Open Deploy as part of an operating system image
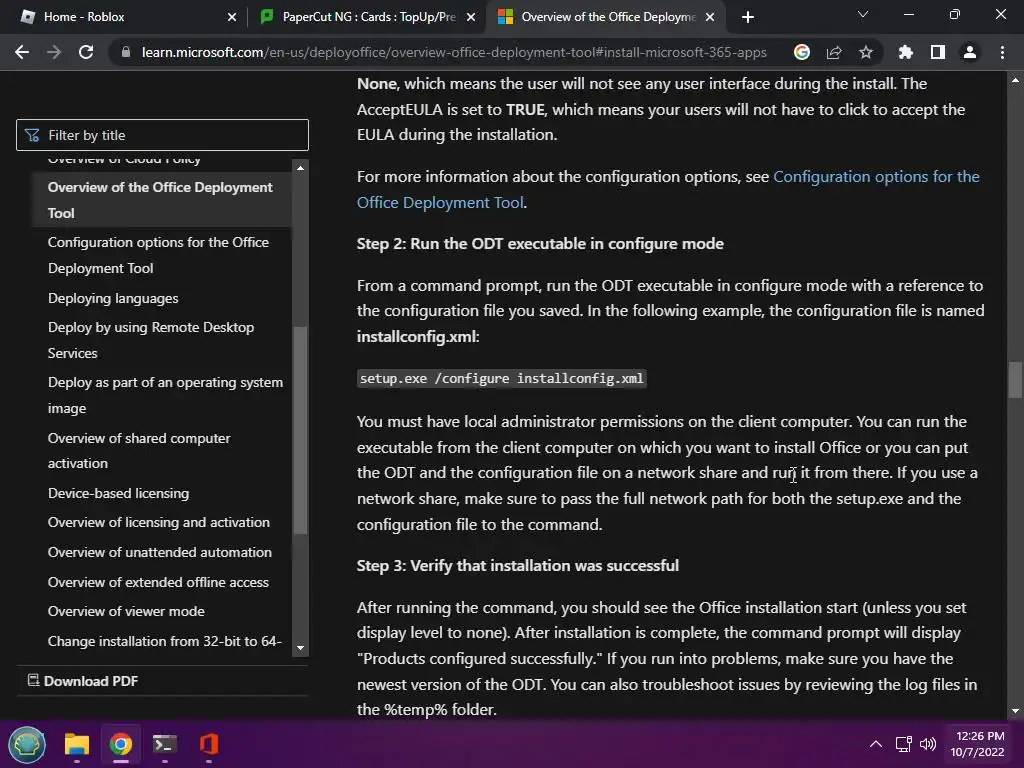The height and width of the screenshot is (768, 1024). 165,395
